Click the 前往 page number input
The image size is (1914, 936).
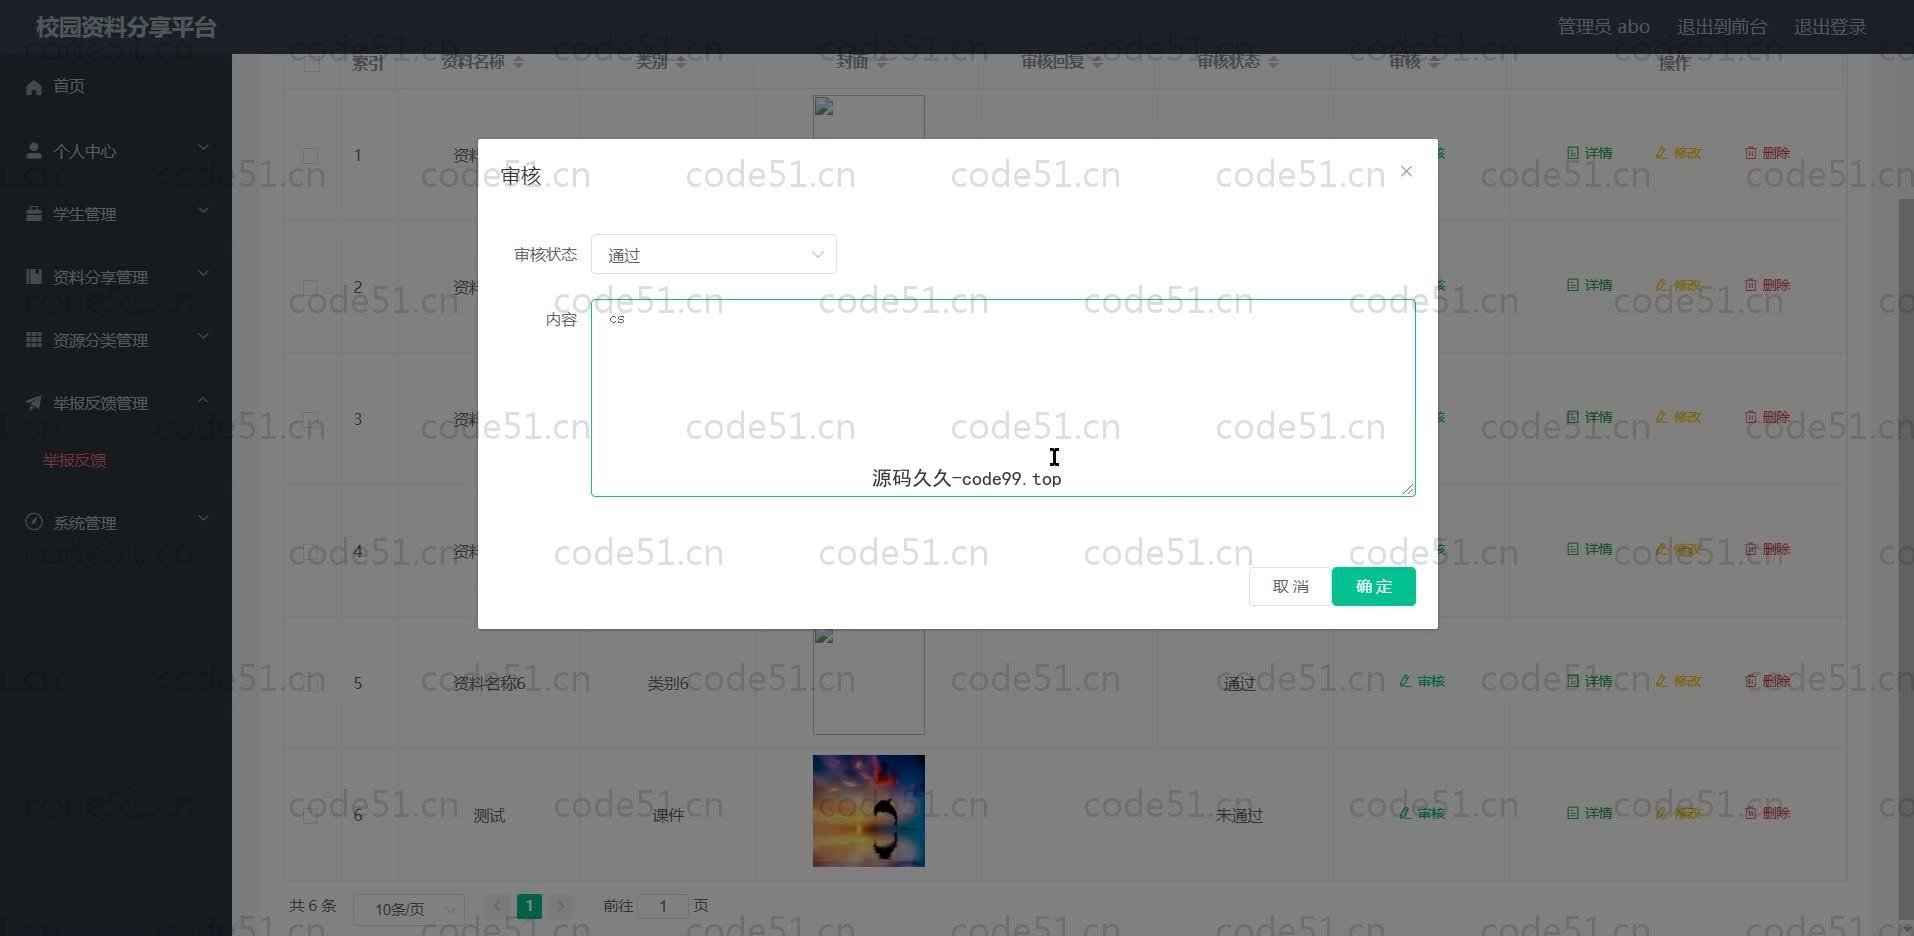662,906
